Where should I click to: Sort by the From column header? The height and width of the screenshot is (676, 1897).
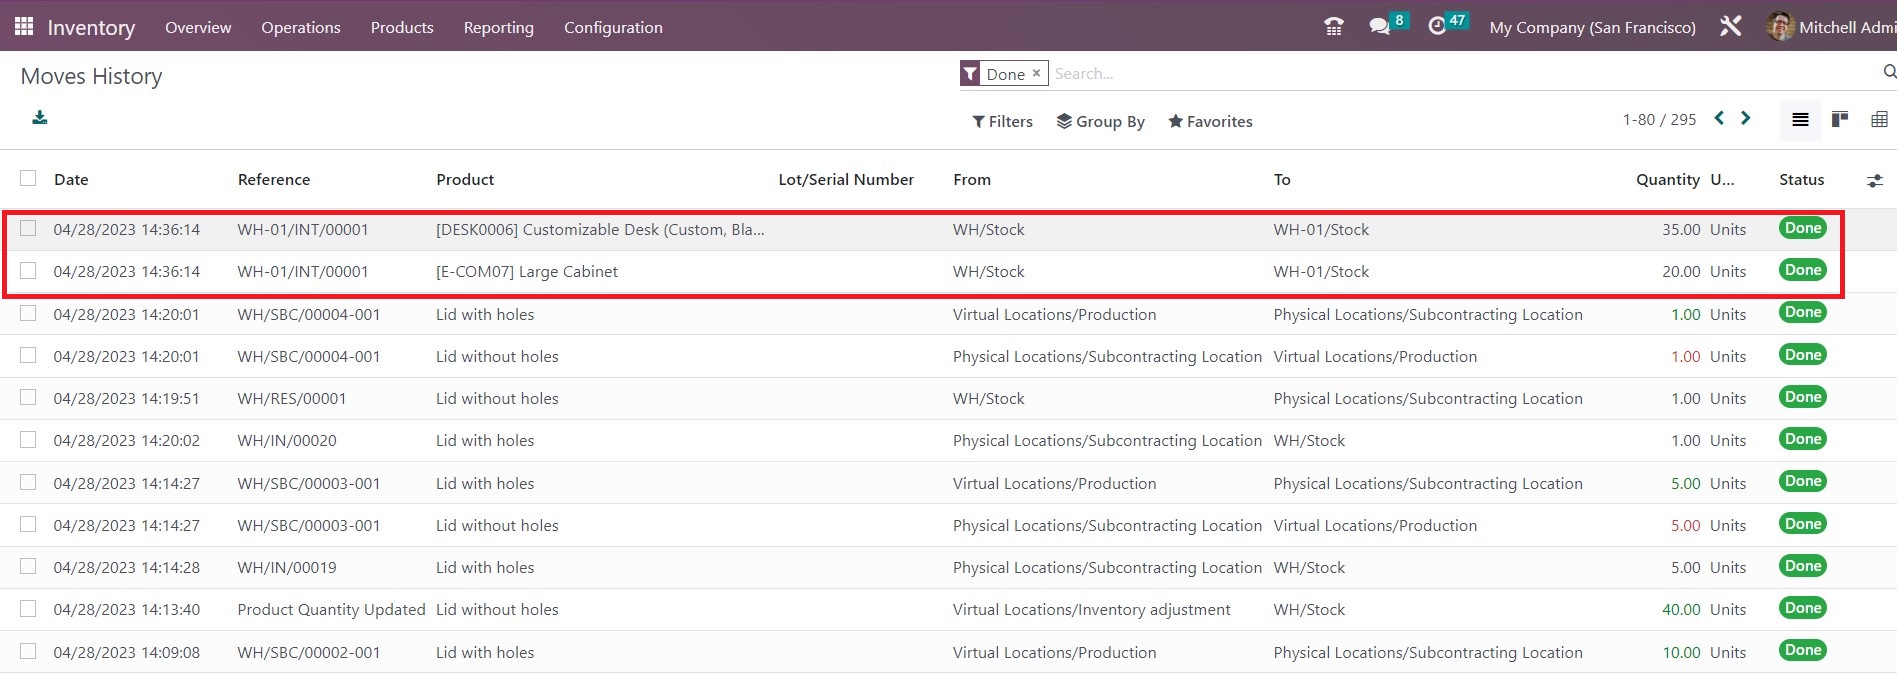coord(972,179)
